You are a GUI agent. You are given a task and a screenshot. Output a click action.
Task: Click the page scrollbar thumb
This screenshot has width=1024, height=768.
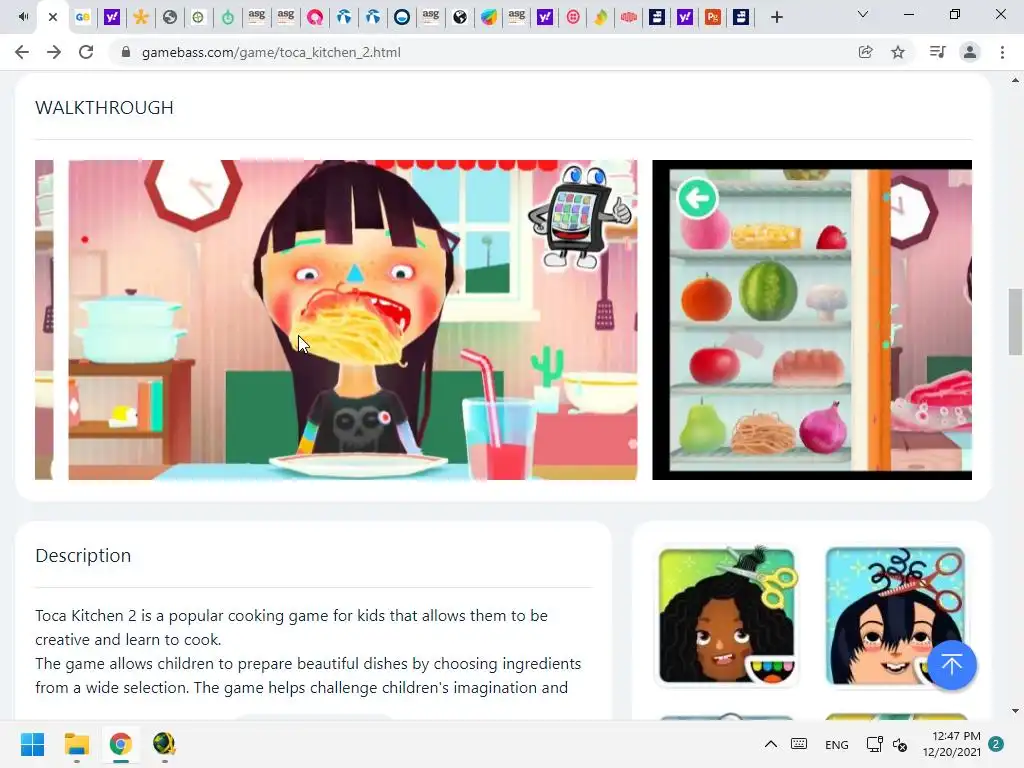1015,321
